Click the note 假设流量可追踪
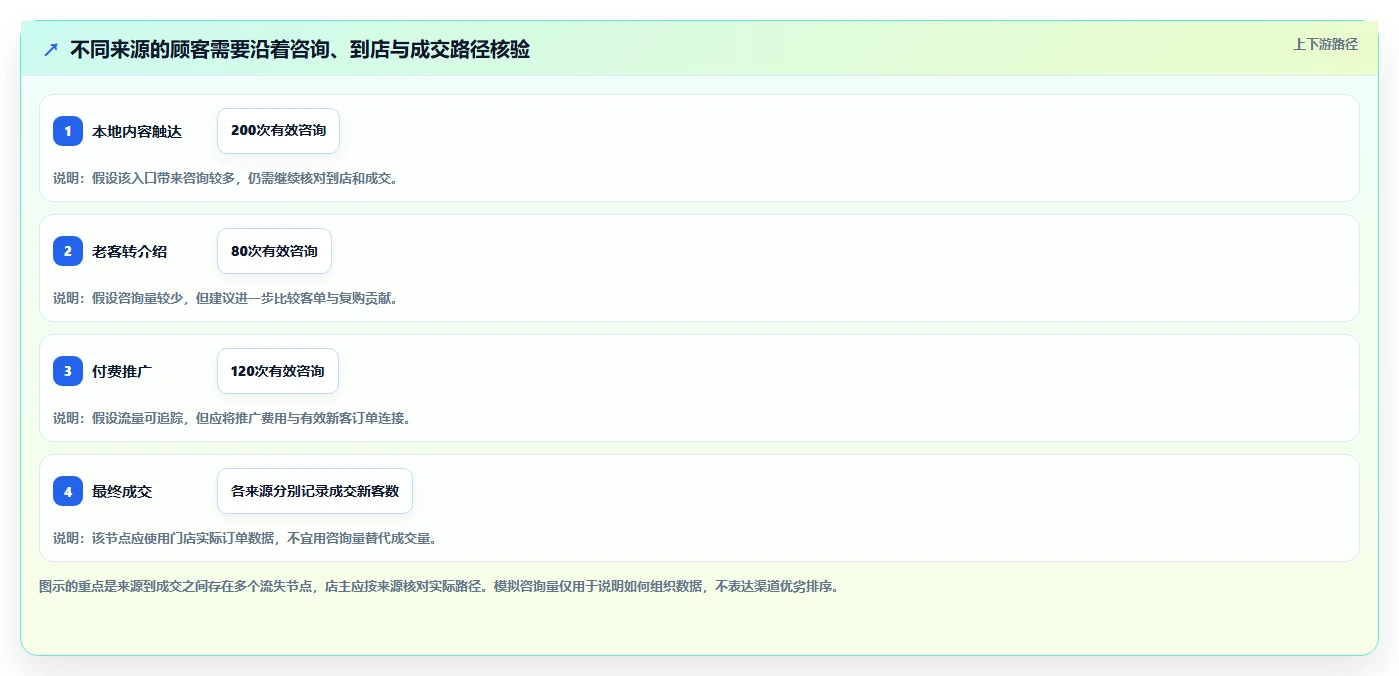 pyautogui.click(x=232, y=418)
